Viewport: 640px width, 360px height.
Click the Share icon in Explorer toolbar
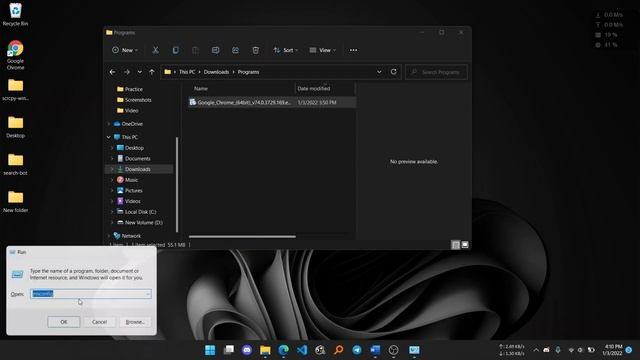click(236, 50)
